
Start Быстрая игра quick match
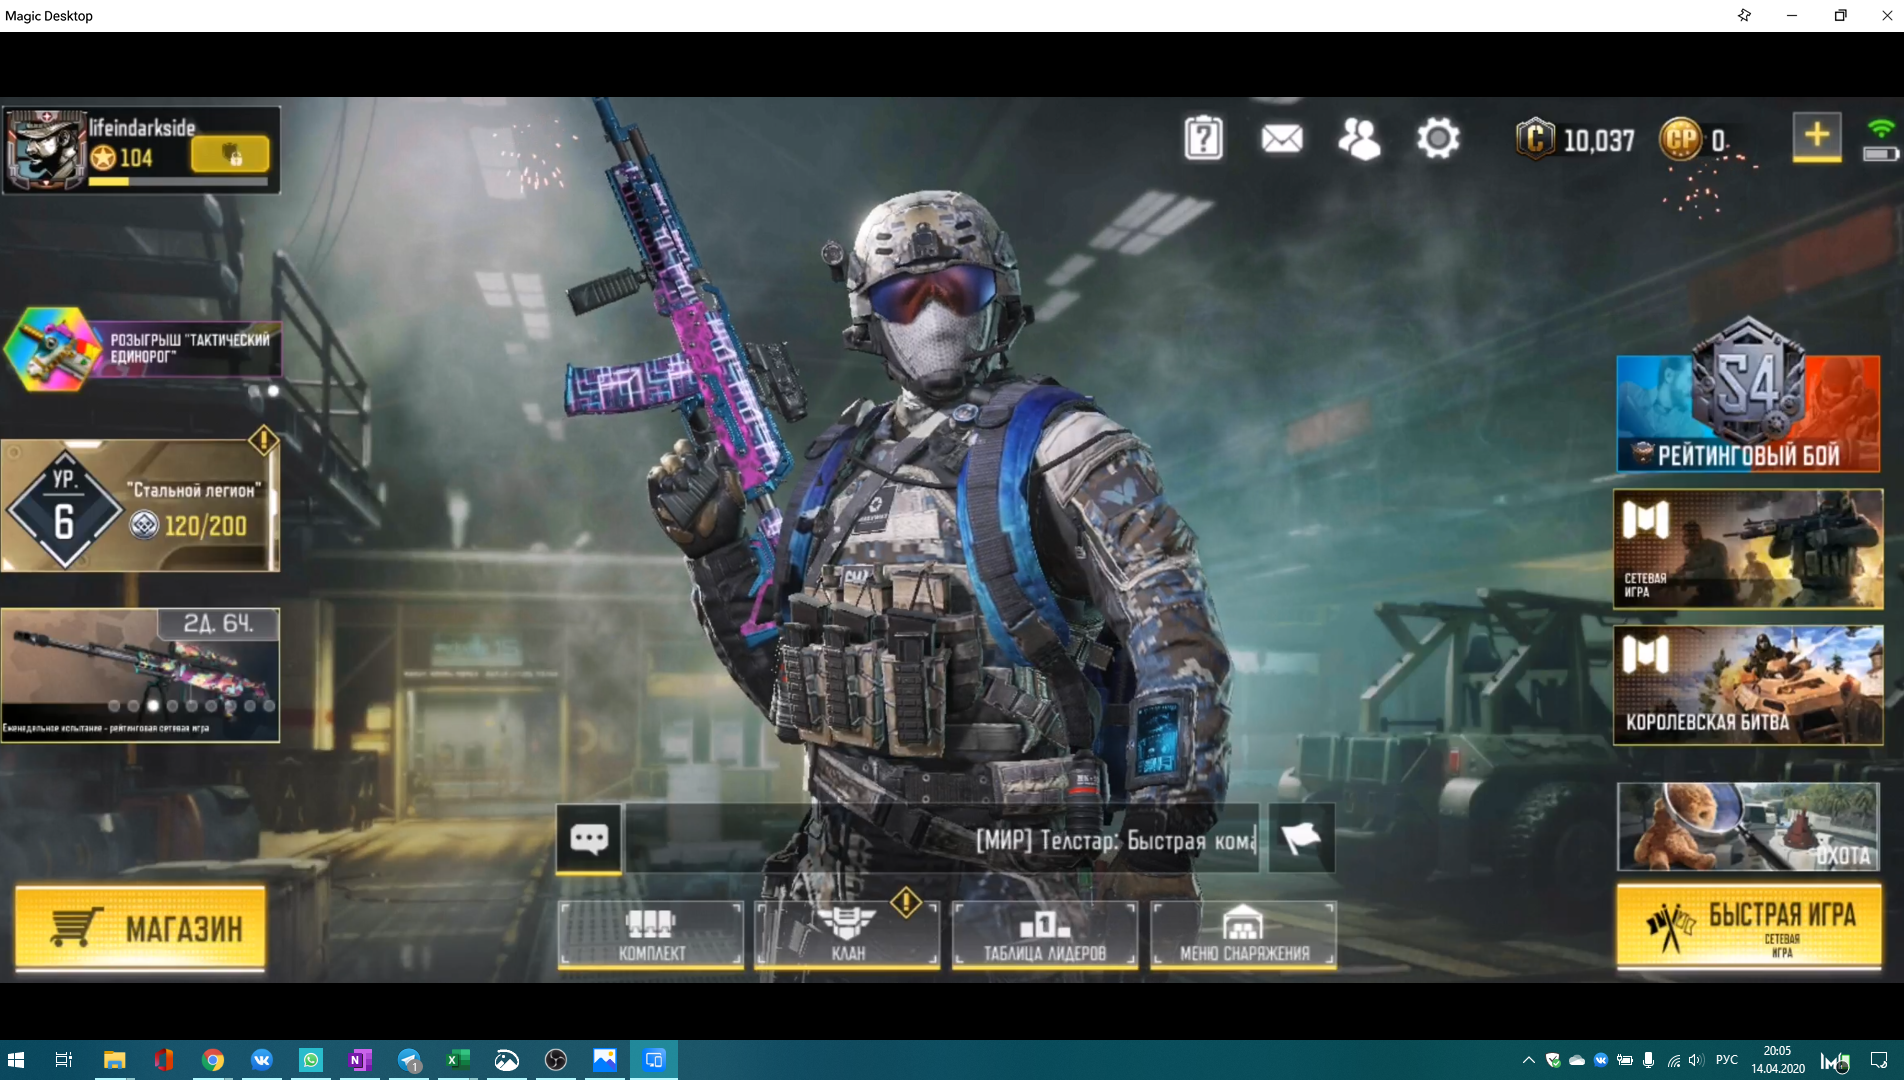1748,927
